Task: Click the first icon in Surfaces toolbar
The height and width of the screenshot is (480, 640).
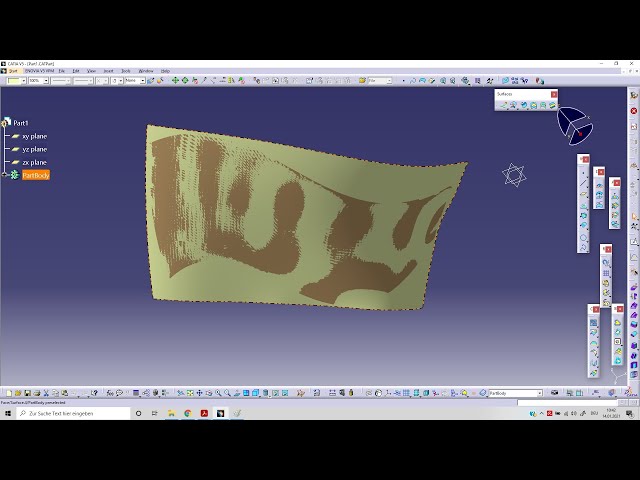Action: 504,105
